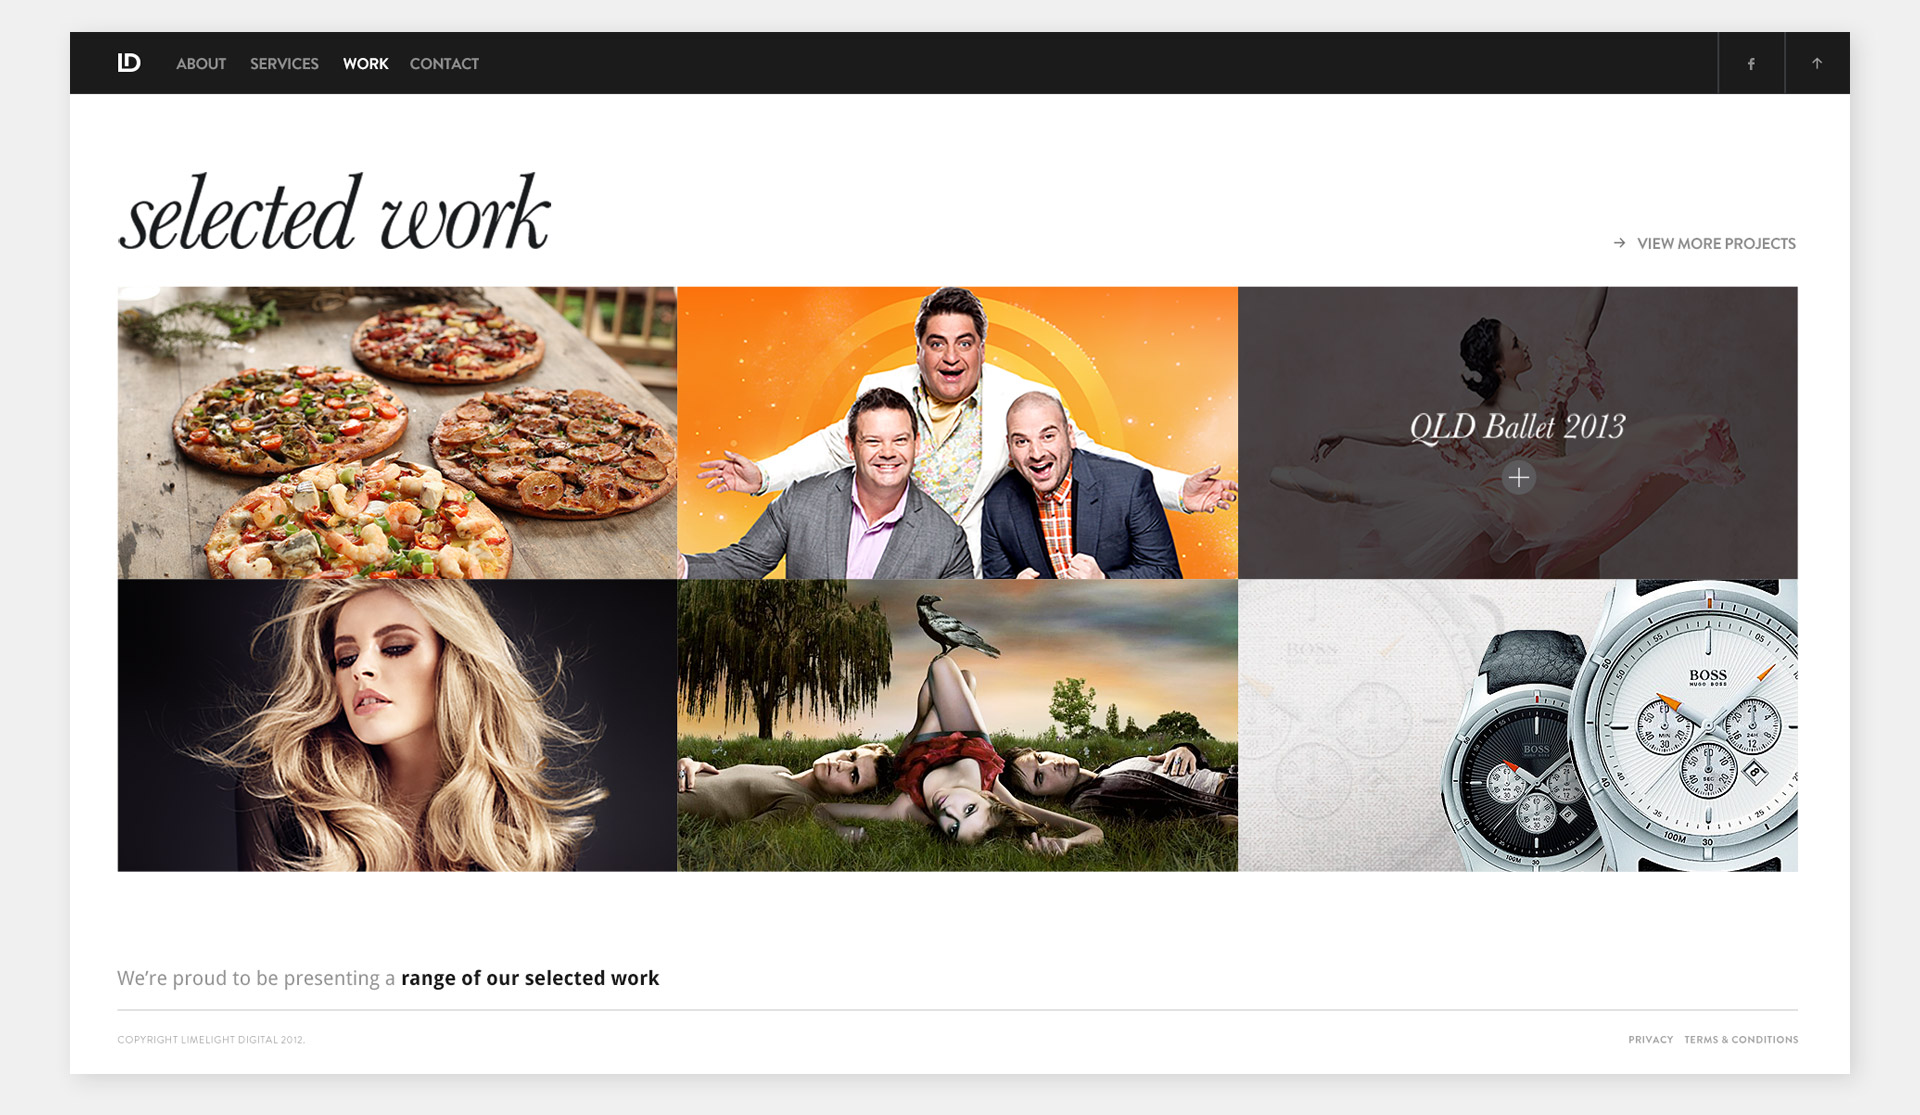The height and width of the screenshot is (1115, 1920).
Task: Open the Boss watches project thumbnail
Action: coord(1517,725)
